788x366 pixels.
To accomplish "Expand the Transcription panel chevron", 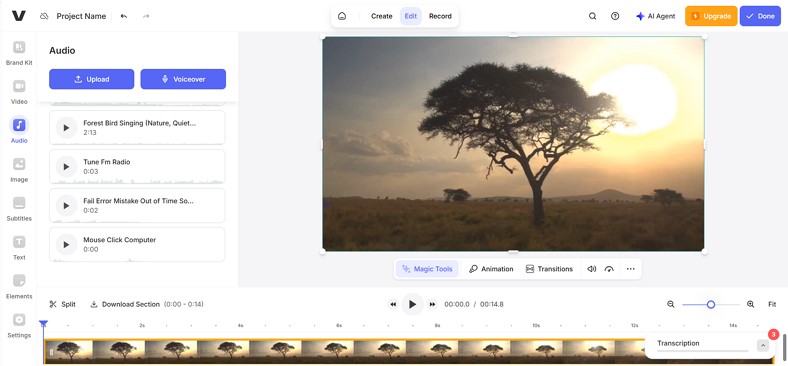I will 762,345.
